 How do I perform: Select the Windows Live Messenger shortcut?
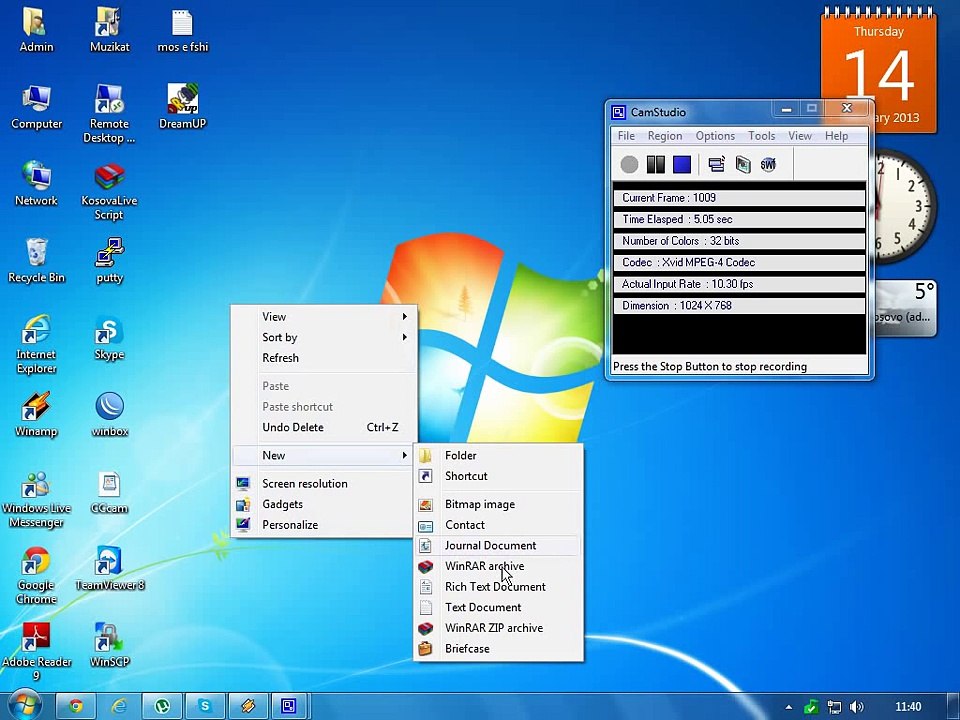coord(36,499)
